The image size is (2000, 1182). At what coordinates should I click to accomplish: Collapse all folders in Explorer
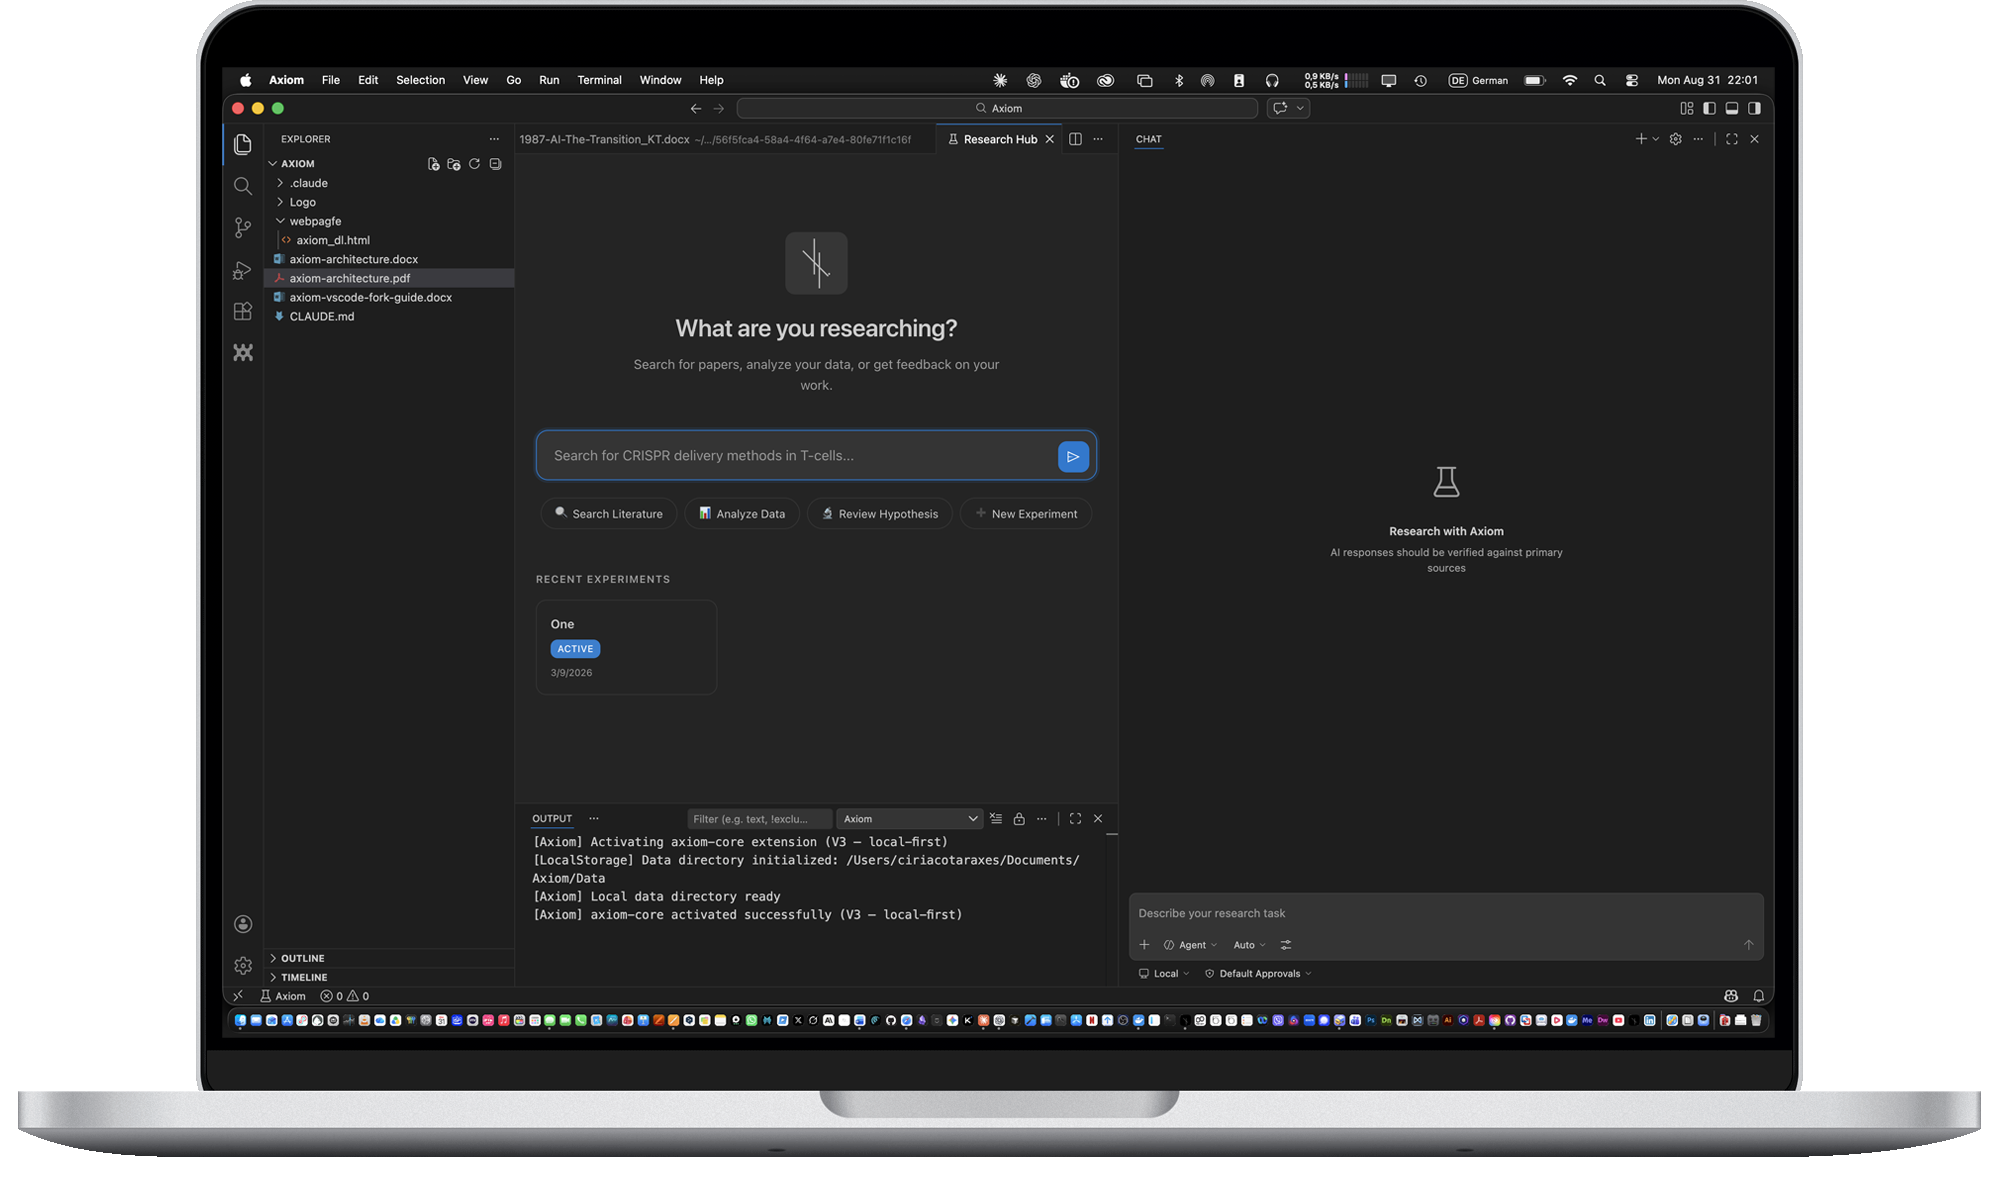[x=495, y=164]
